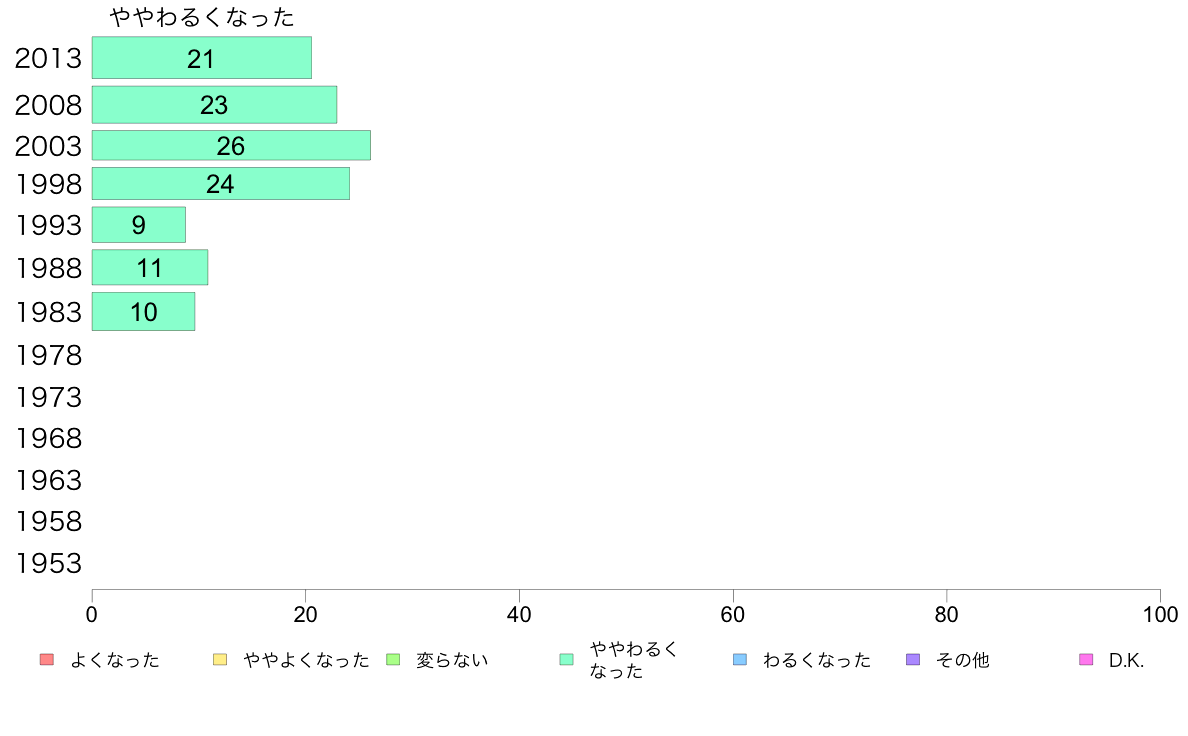Click the purple その他 legend swatch
This screenshot has height=736, width=1188.
pyautogui.click(x=913, y=659)
